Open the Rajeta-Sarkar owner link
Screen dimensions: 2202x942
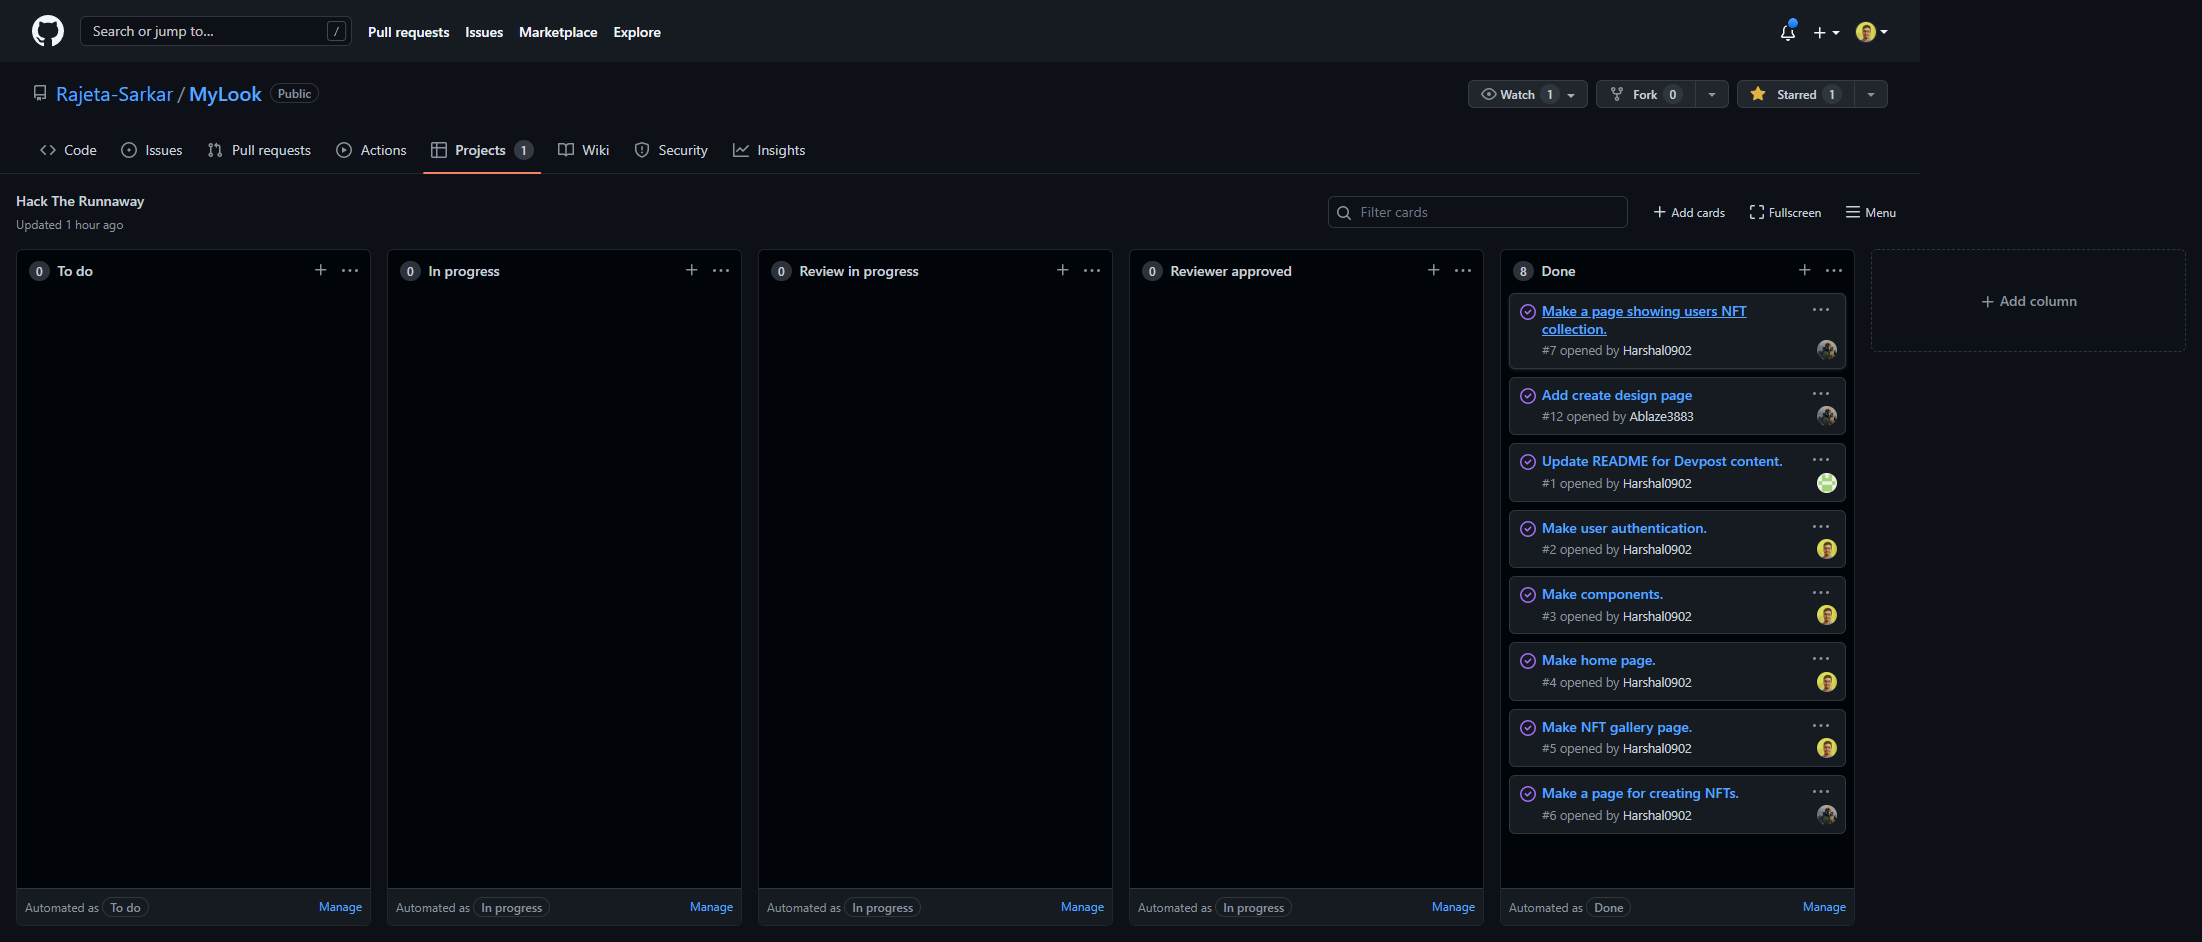click(114, 94)
